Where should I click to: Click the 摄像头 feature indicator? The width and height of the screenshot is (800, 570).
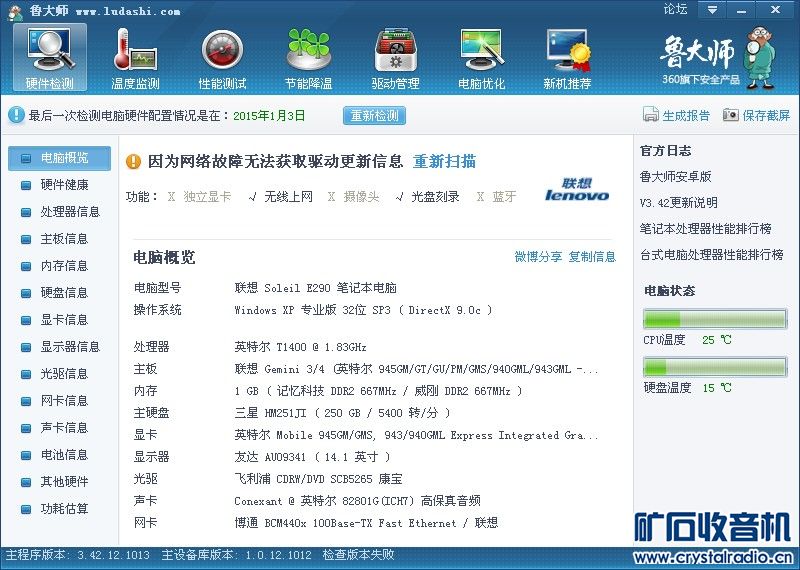click(354, 197)
